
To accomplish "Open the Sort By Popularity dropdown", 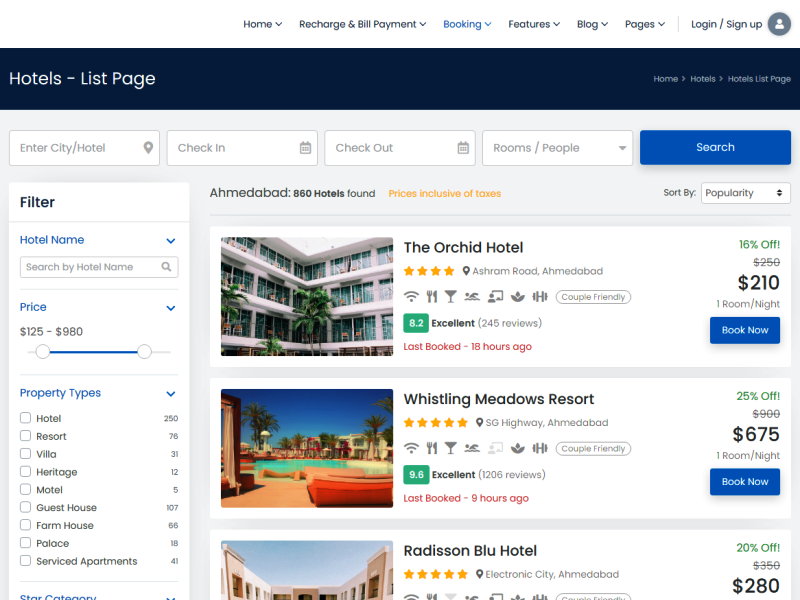I will pos(745,192).
